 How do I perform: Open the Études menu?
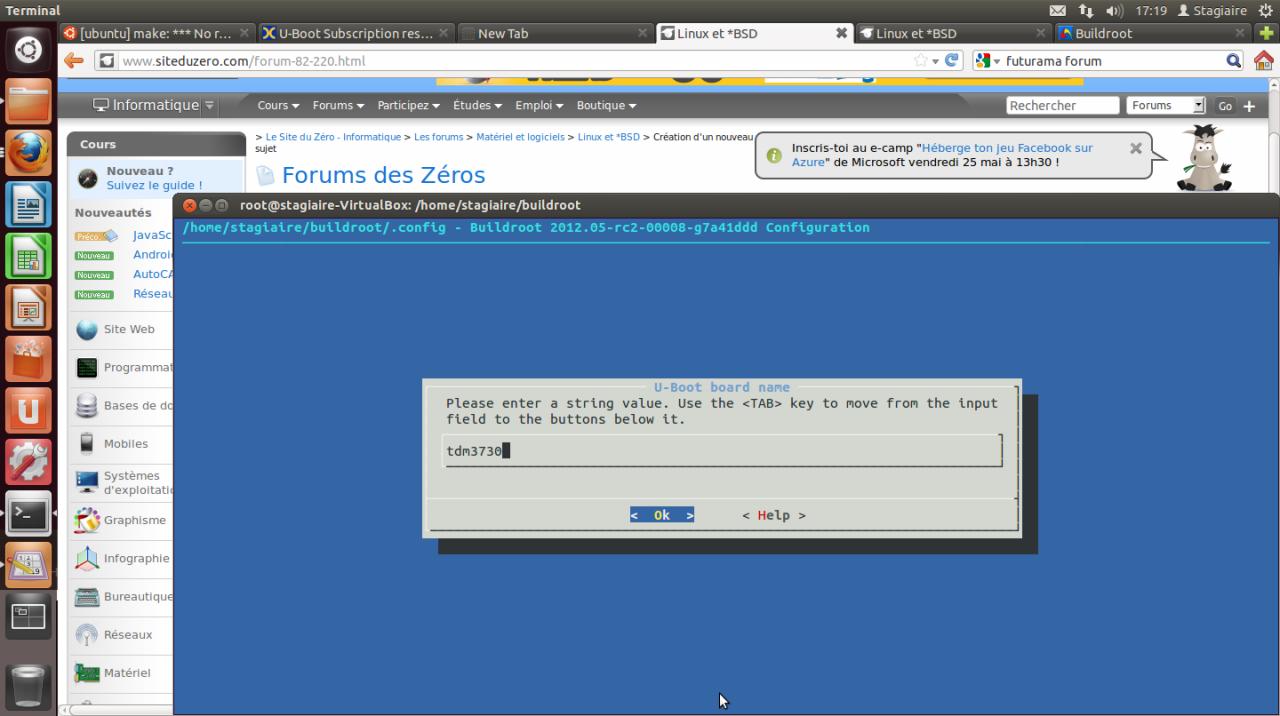click(478, 105)
